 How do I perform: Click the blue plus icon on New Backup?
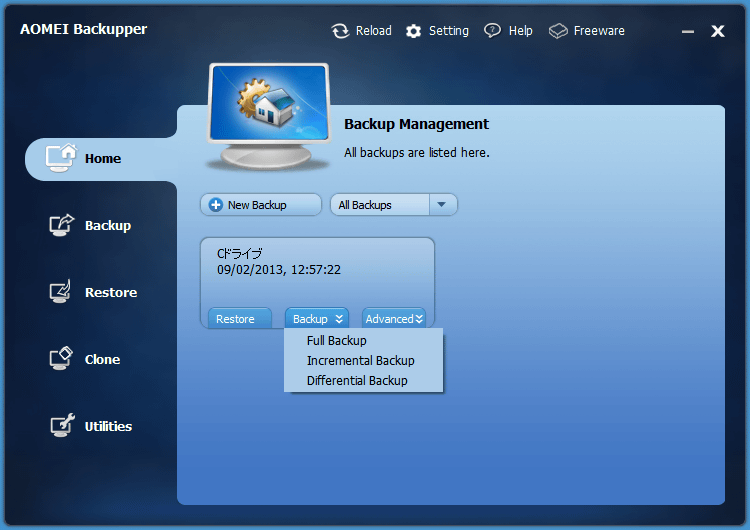(x=216, y=205)
